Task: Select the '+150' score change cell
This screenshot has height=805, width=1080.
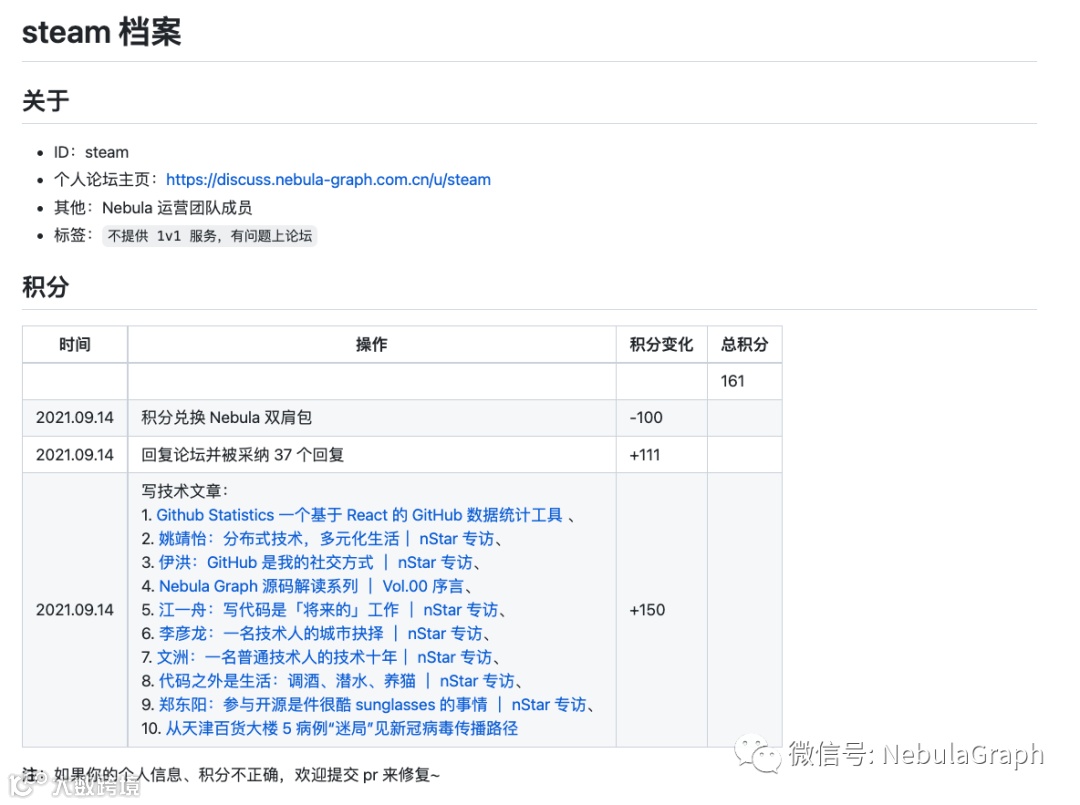Action: pyautogui.click(x=661, y=610)
